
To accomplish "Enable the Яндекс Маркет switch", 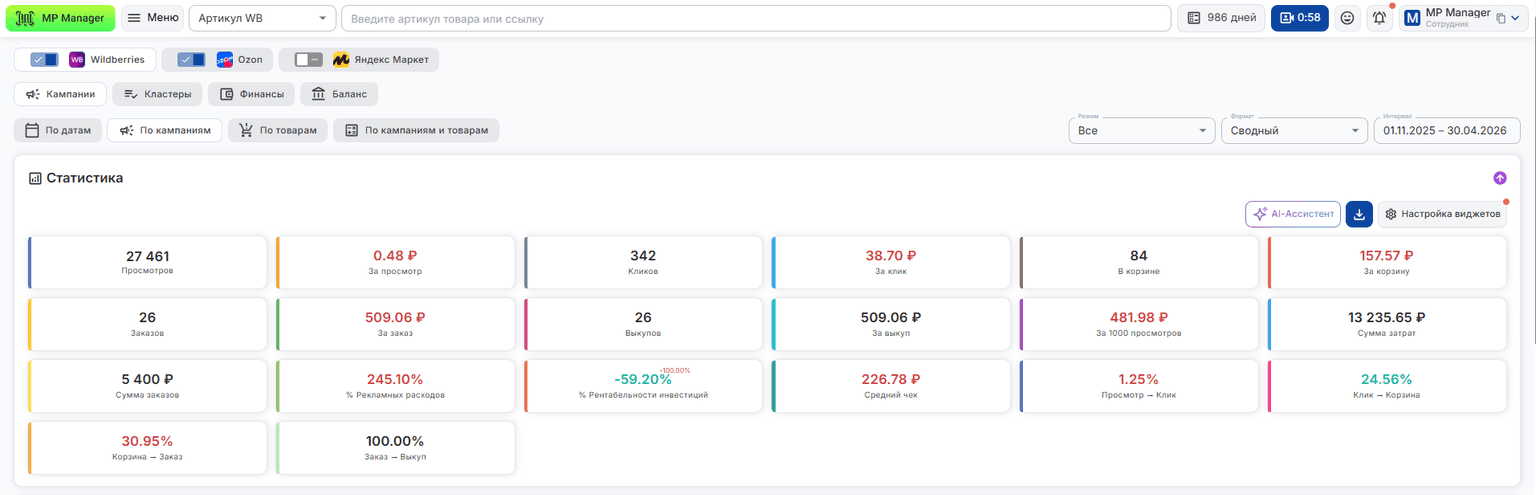I will point(308,60).
